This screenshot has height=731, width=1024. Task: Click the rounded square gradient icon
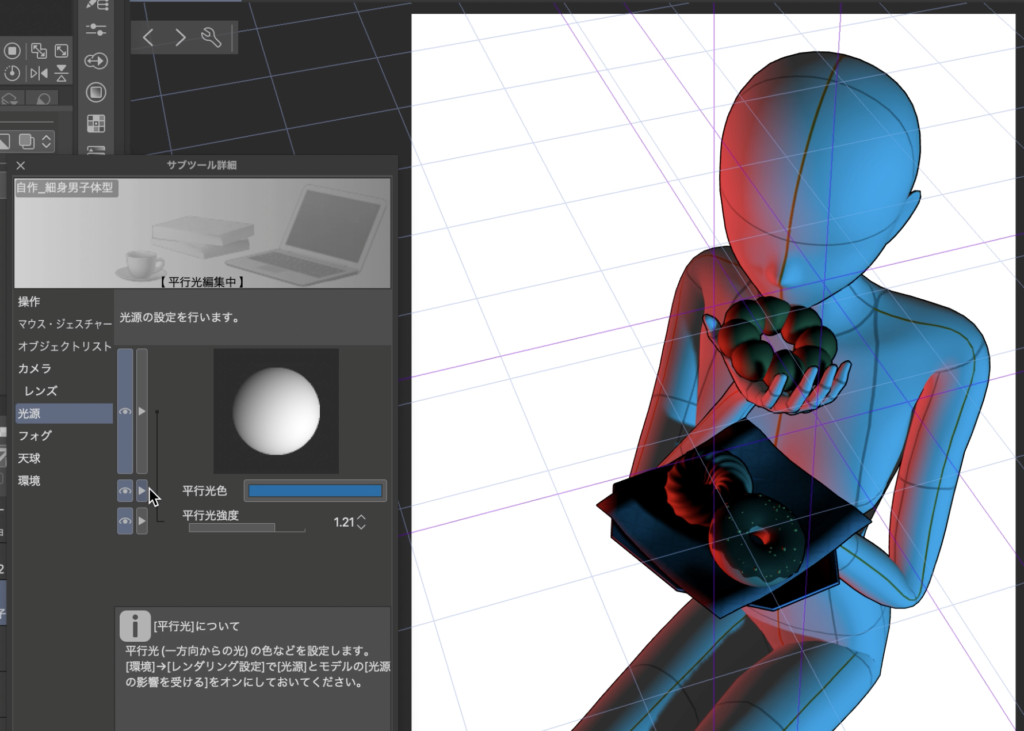tap(96, 92)
